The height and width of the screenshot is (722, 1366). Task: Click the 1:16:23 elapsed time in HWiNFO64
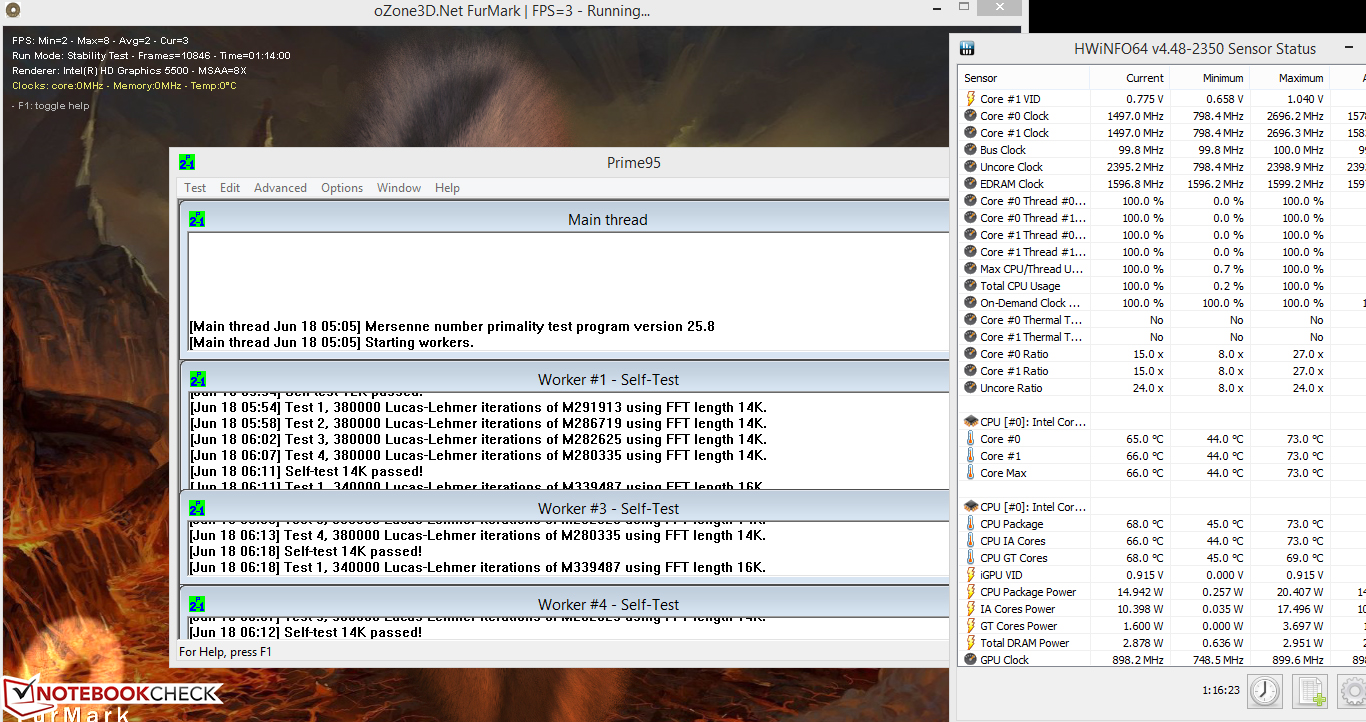pos(1220,690)
